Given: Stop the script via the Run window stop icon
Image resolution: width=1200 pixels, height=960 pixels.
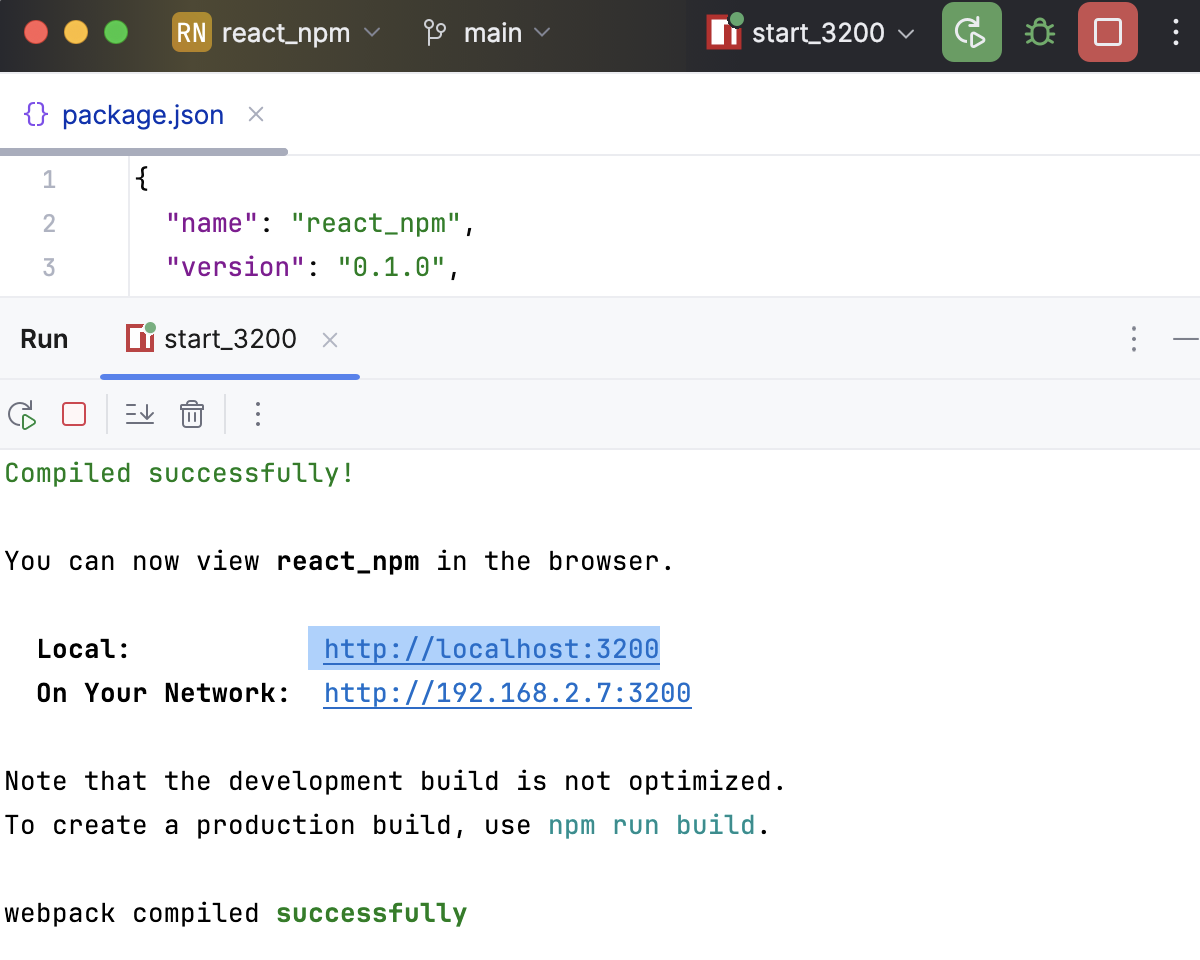Looking at the screenshot, I should (x=73, y=414).
